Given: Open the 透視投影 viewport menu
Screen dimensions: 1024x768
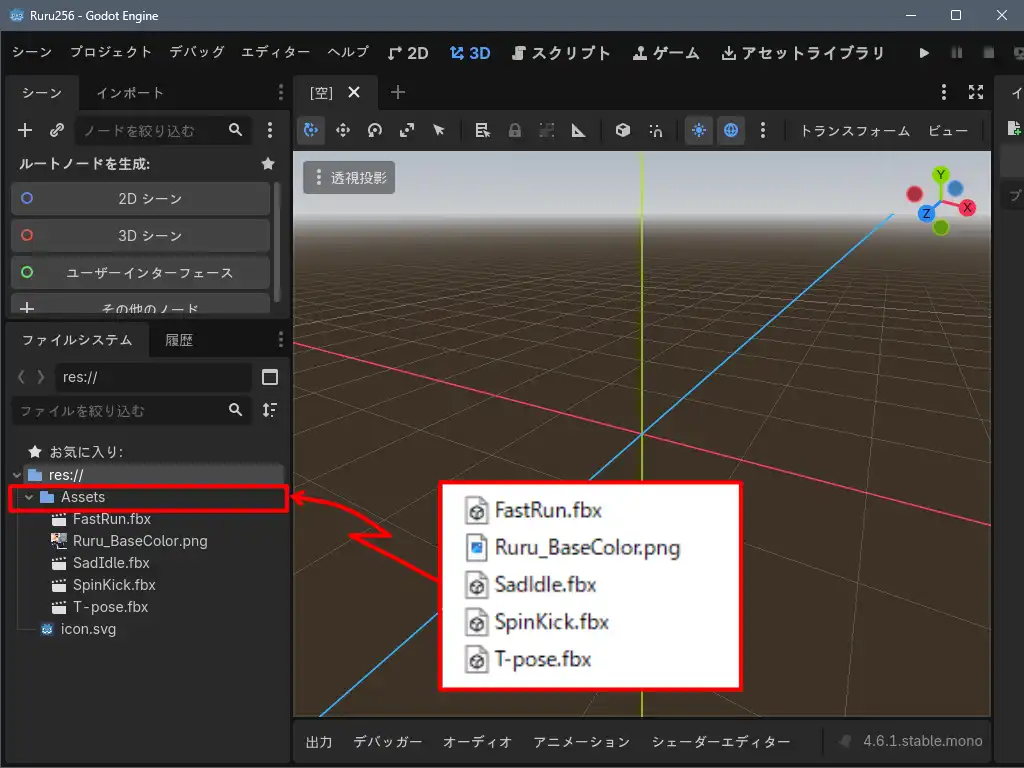Looking at the screenshot, I should pyautogui.click(x=349, y=178).
